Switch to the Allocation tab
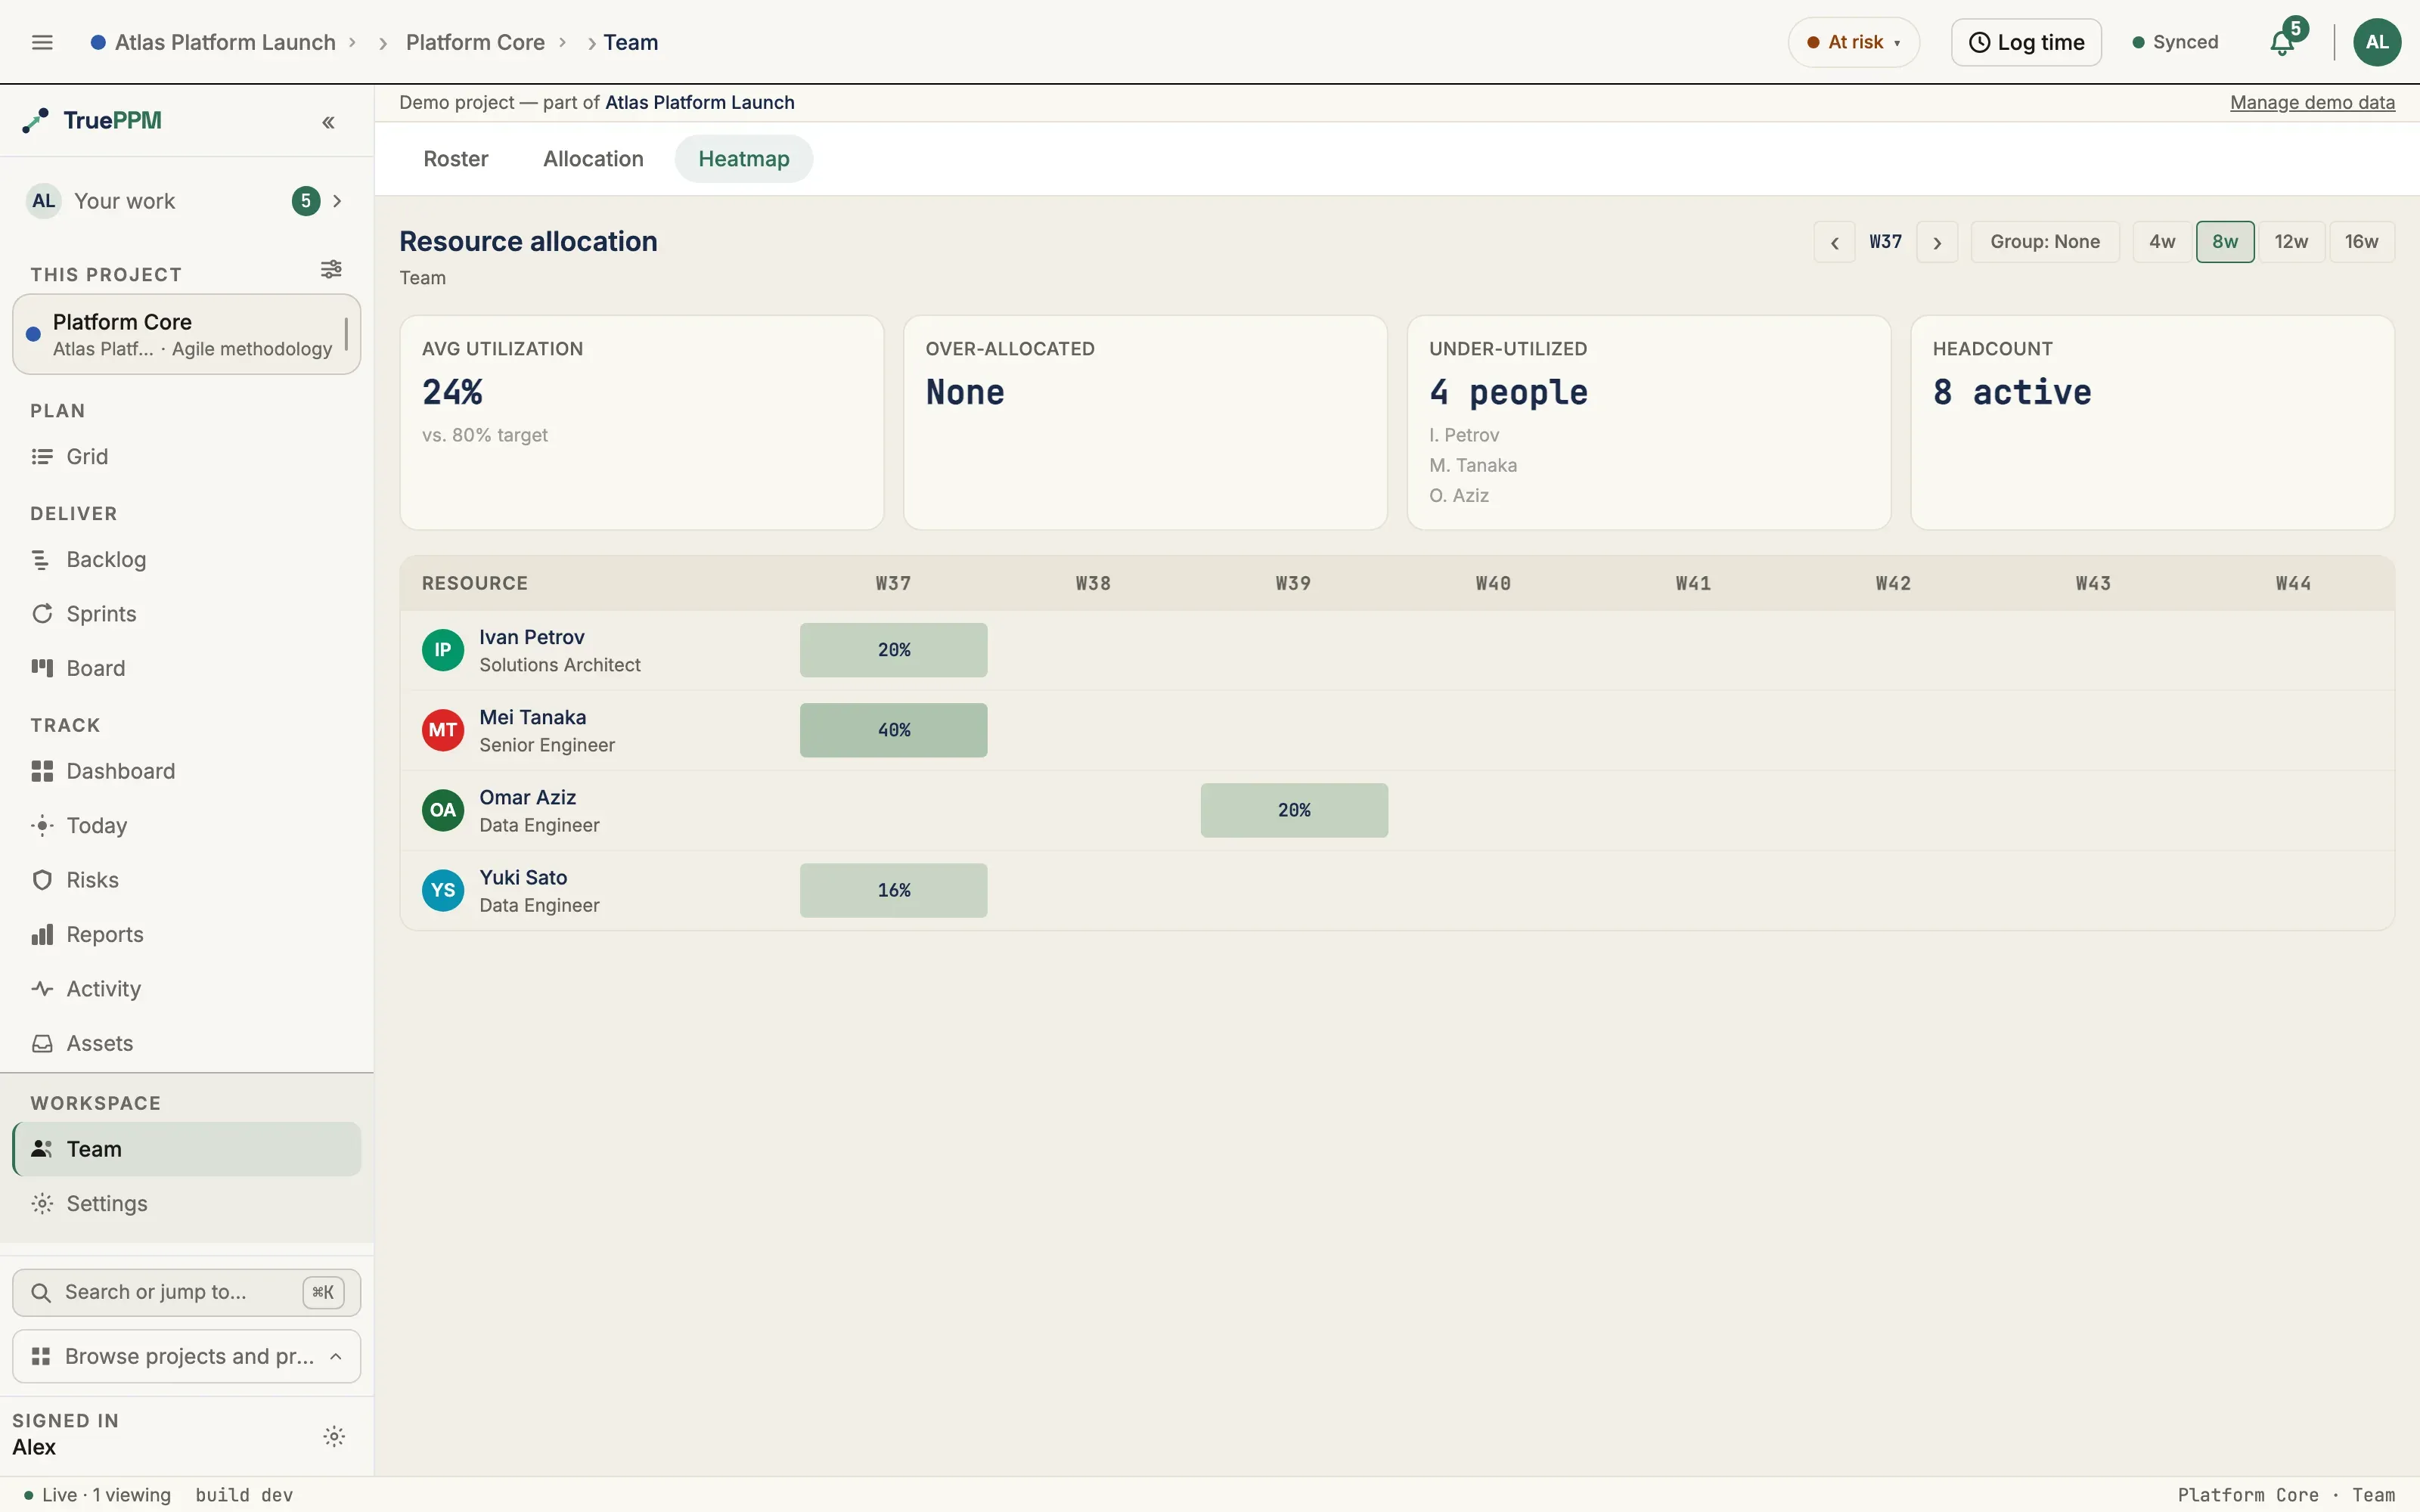 point(593,159)
